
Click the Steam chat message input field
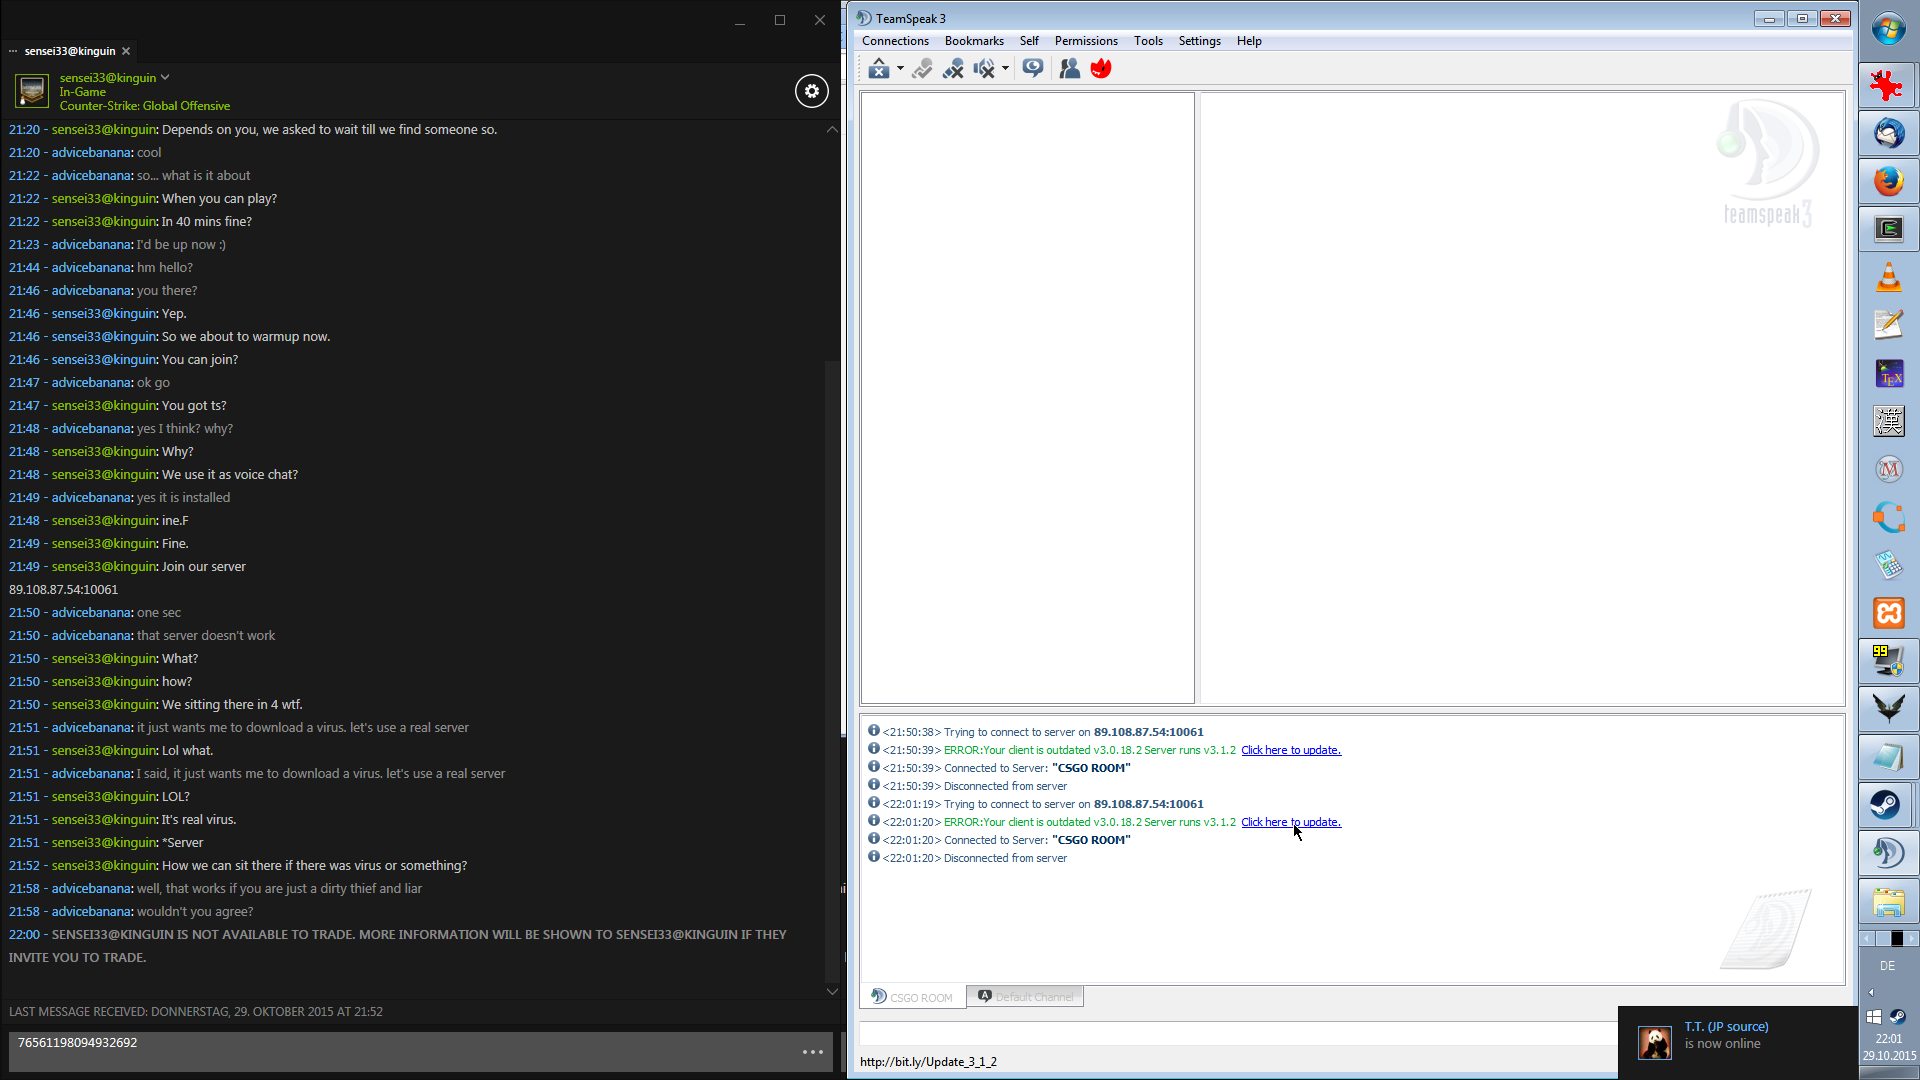pos(400,1051)
